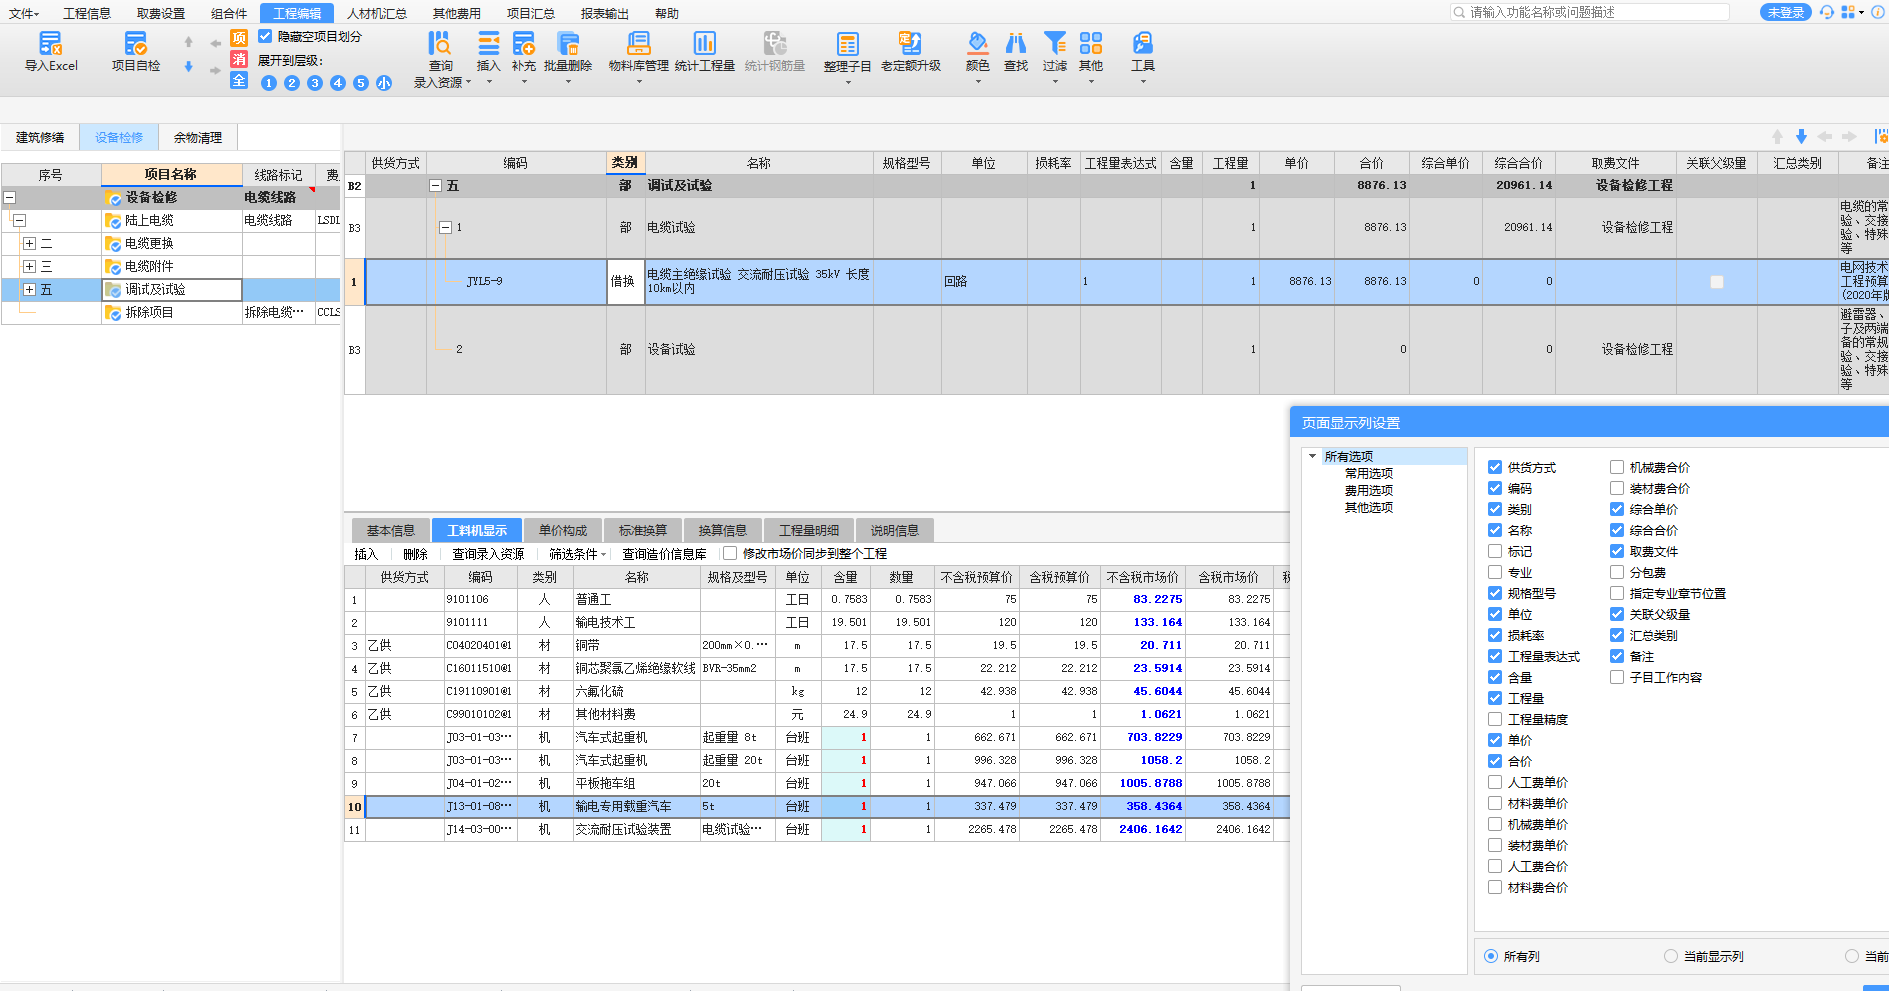Expand the 三 电缆附件 tree node
This screenshot has width=1889, height=991.
[29, 266]
